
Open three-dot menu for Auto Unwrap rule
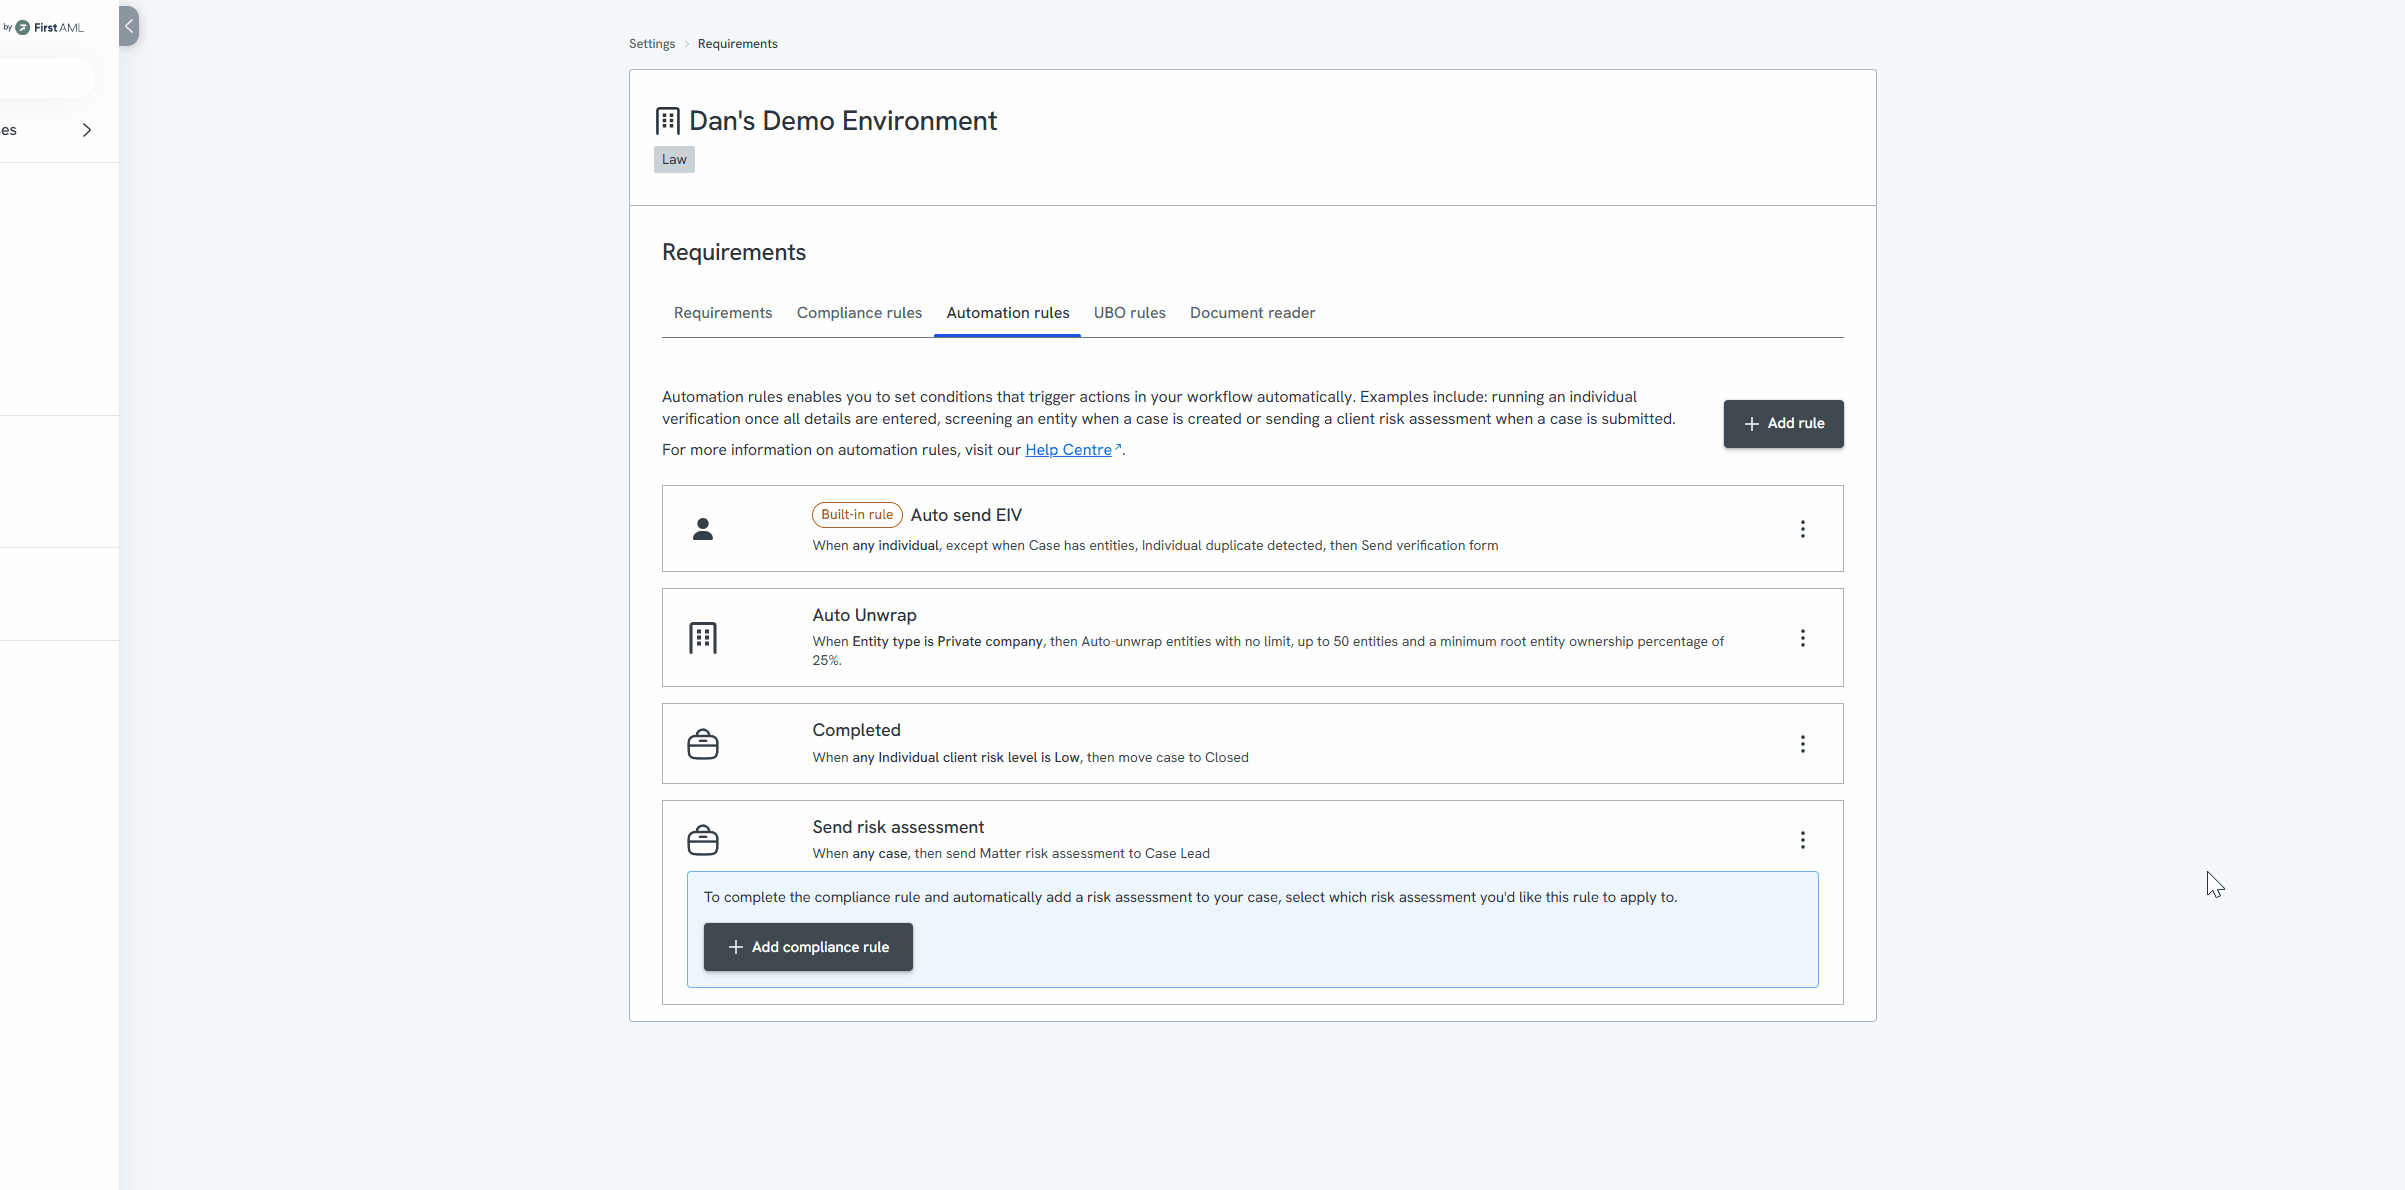[x=1802, y=638]
